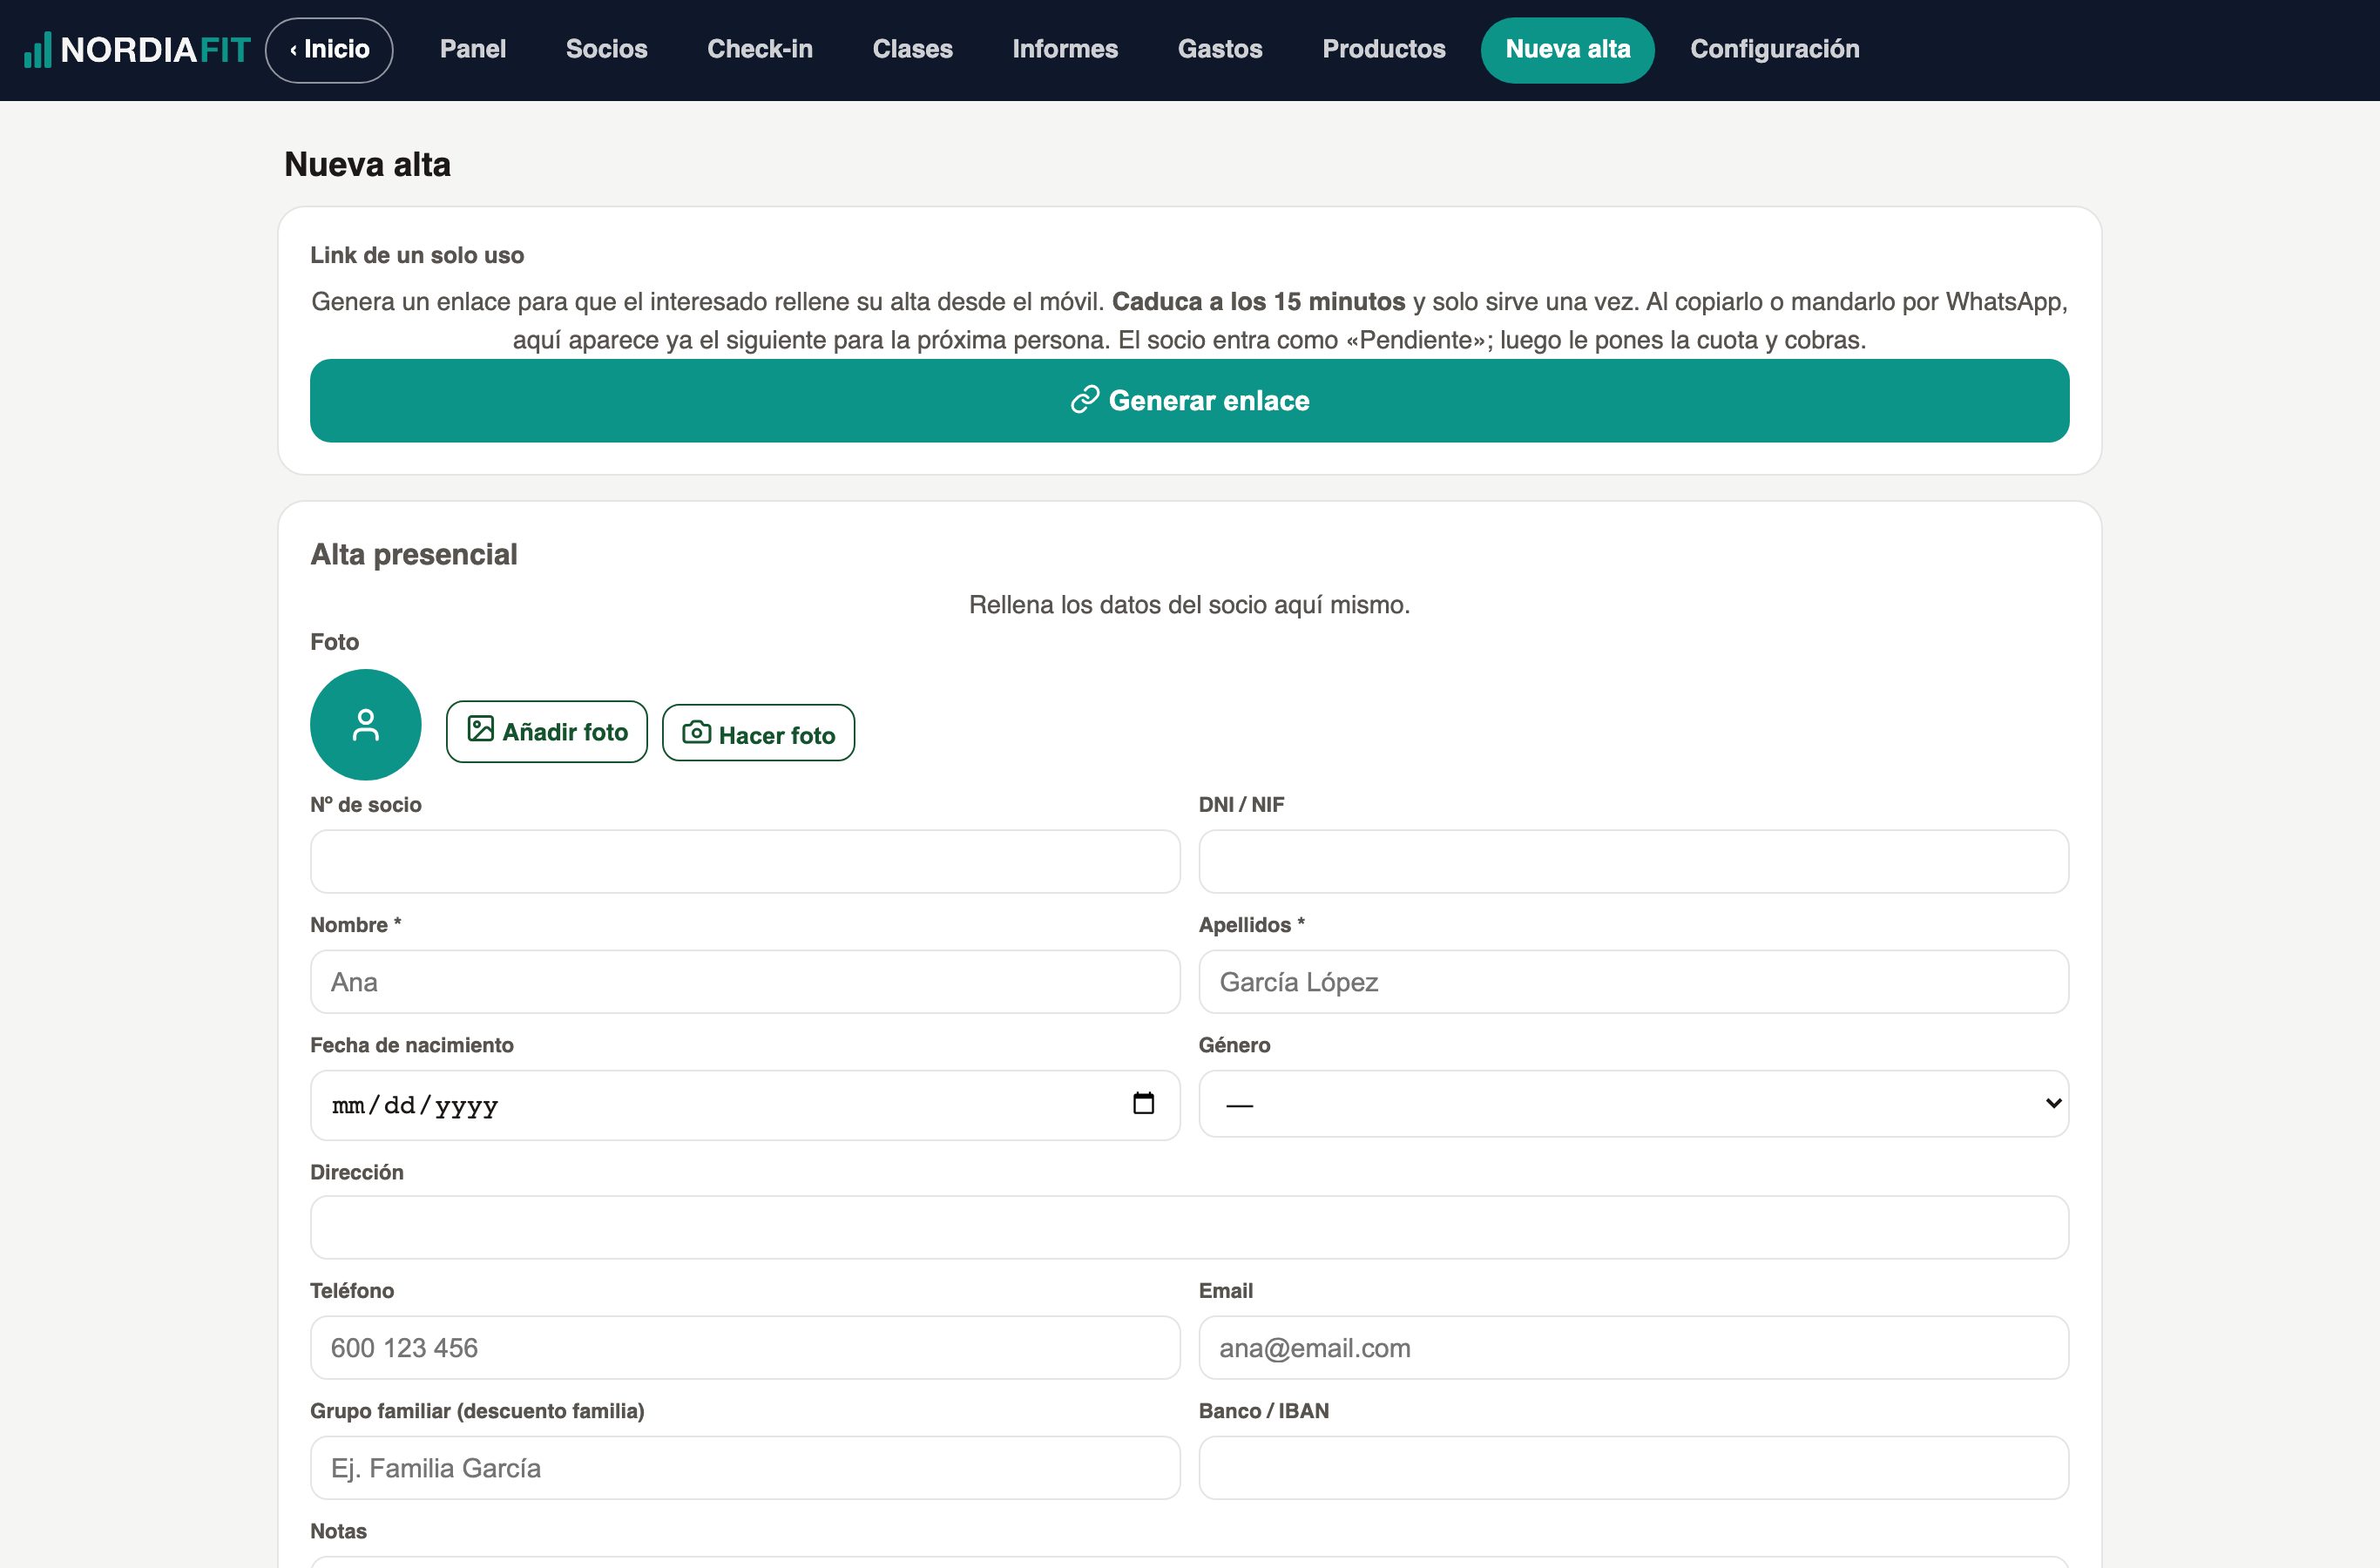Click the Apellidos input field

click(x=1634, y=982)
